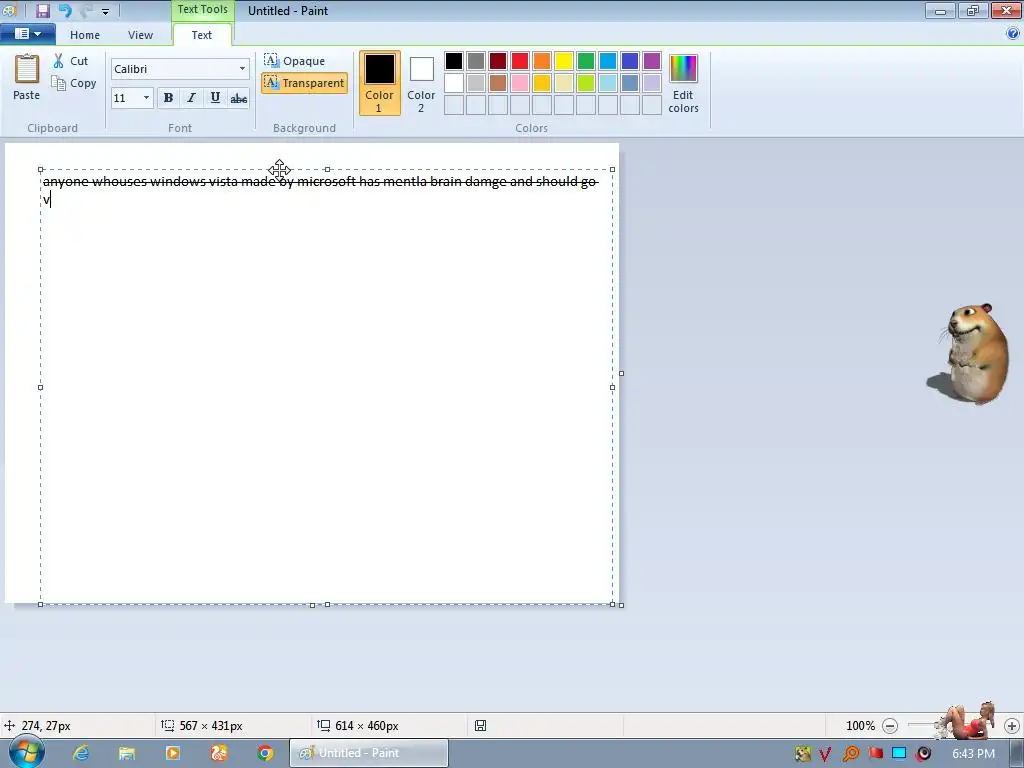Viewport: 1024px width, 768px height.
Task: Click the orange magnifier tray icon
Action: point(850,754)
